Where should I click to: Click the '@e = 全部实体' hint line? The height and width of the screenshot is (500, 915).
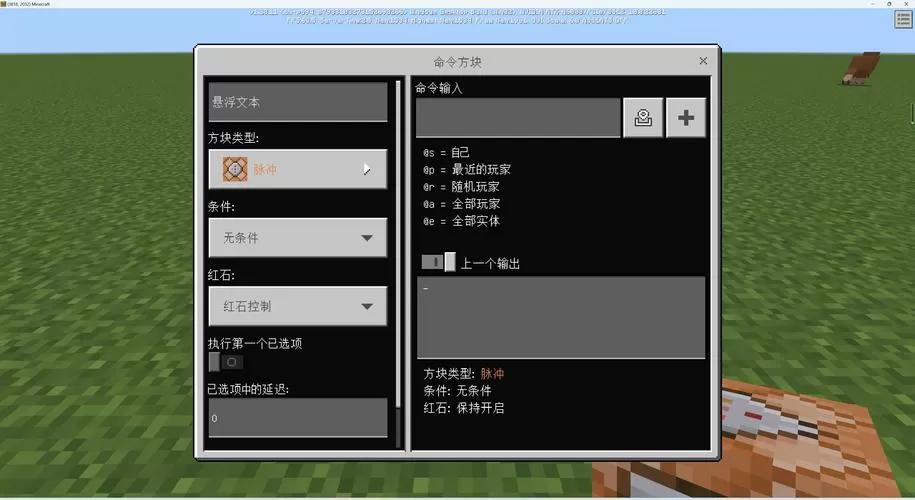tap(461, 221)
